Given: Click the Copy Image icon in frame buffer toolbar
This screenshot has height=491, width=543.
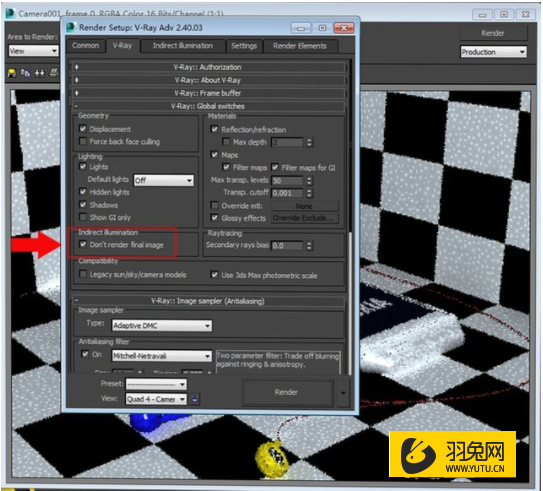Looking at the screenshot, I should point(25,73).
